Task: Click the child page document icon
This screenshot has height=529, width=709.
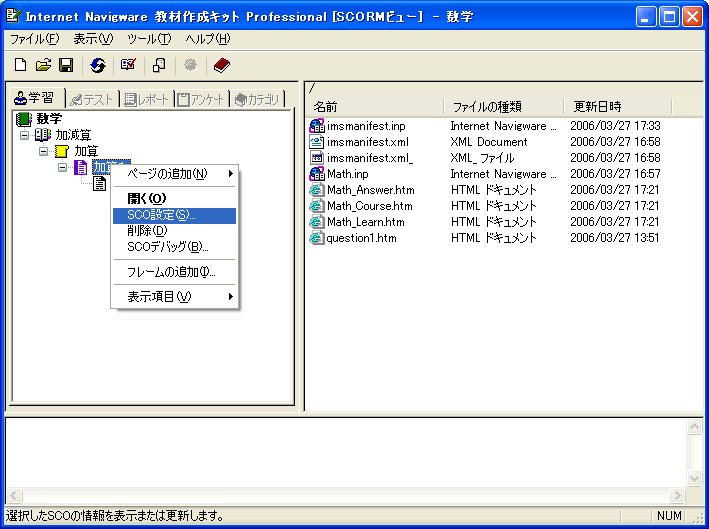Action: pos(99,184)
